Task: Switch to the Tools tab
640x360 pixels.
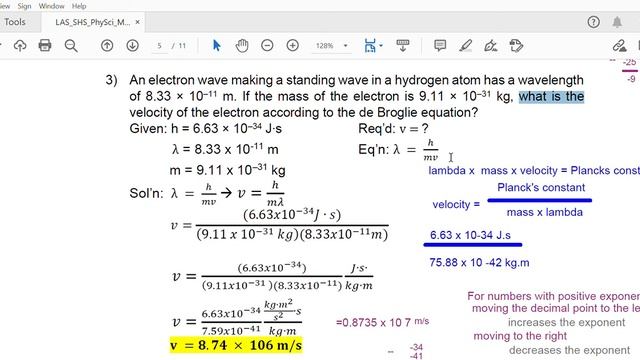Action: 15,22
